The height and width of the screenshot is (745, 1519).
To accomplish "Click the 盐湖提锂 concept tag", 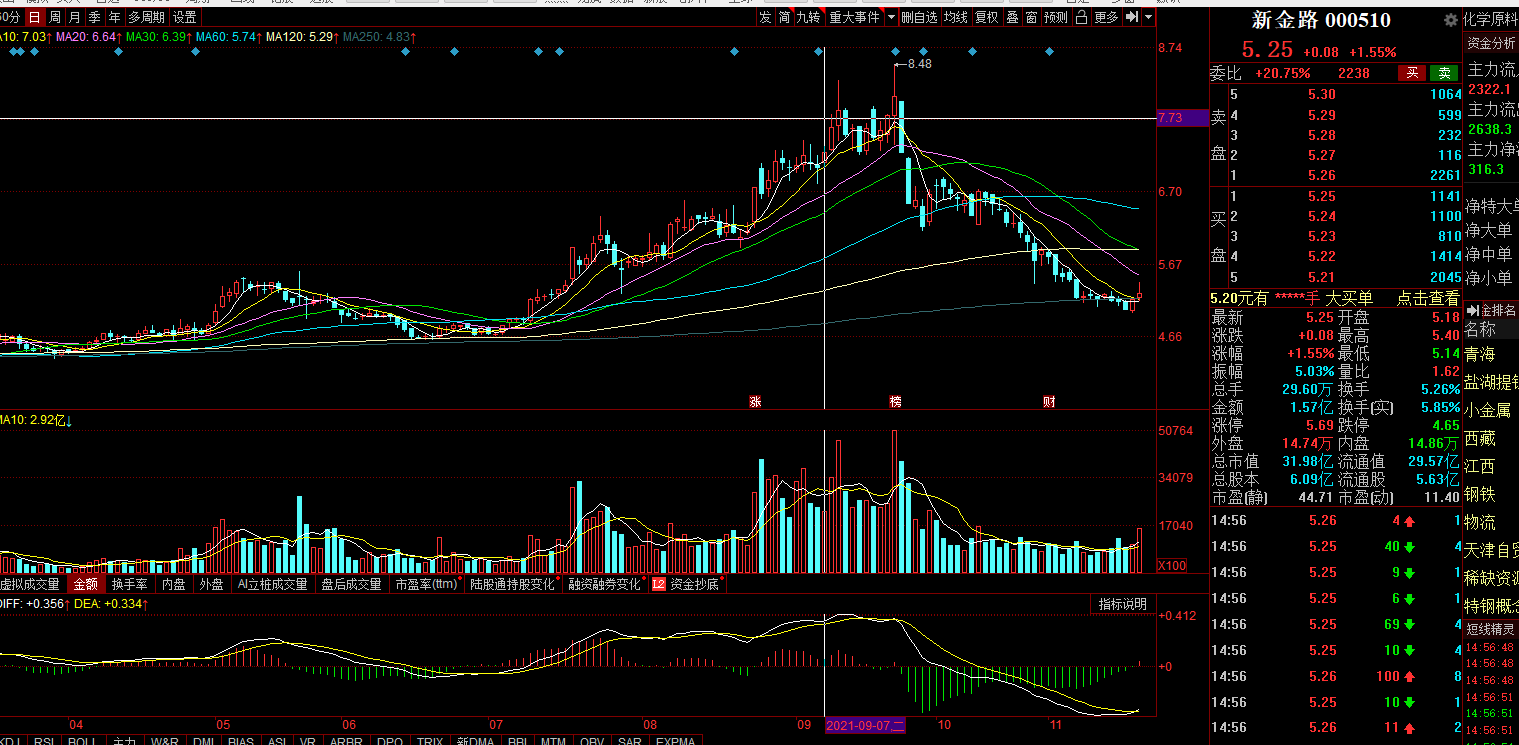I will tap(1491, 382).
